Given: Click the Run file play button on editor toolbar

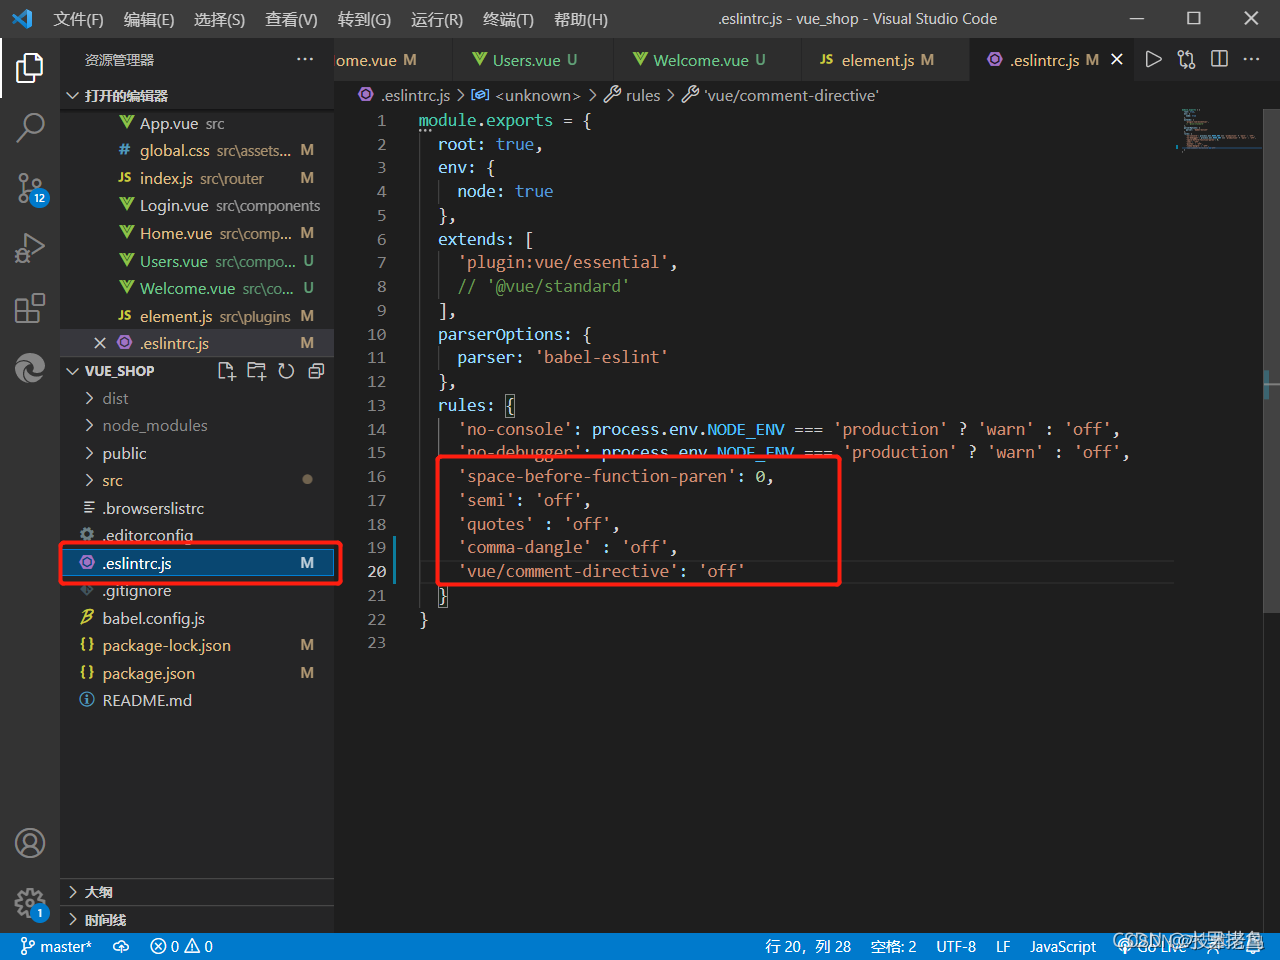Looking at the screenshot, I should point(1153,59).
